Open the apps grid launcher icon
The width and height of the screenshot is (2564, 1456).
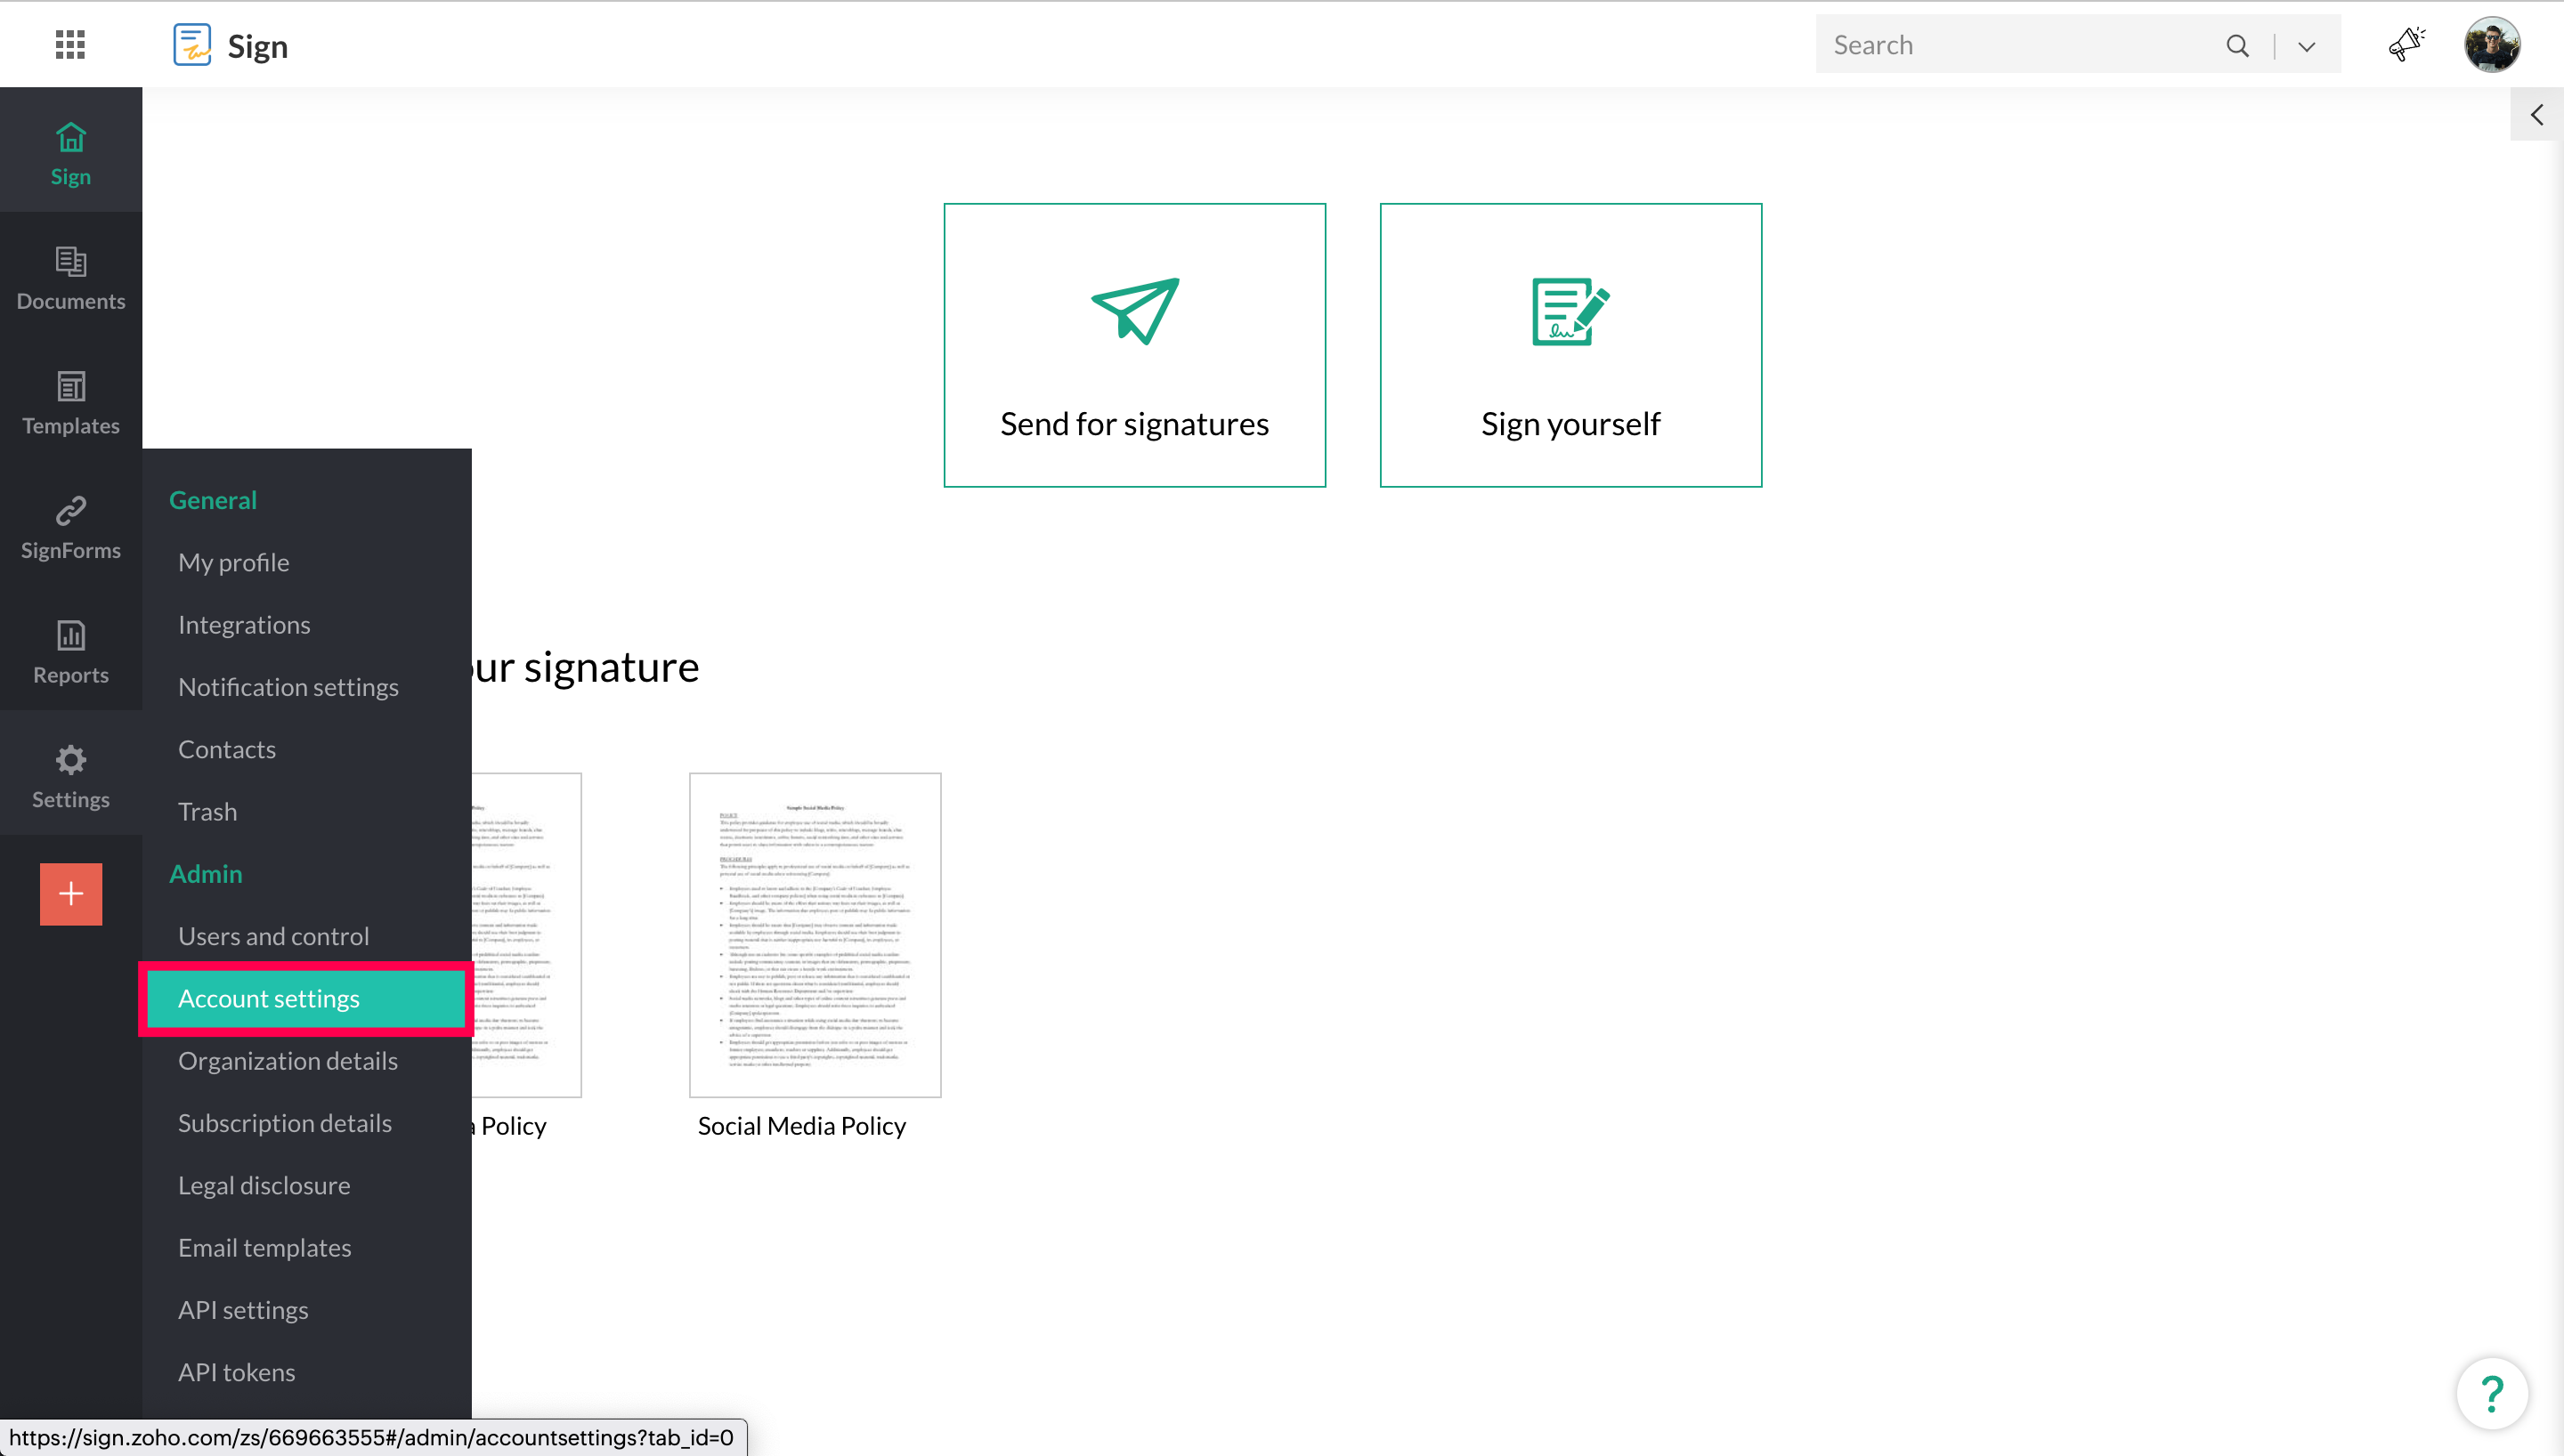point(70,45)
